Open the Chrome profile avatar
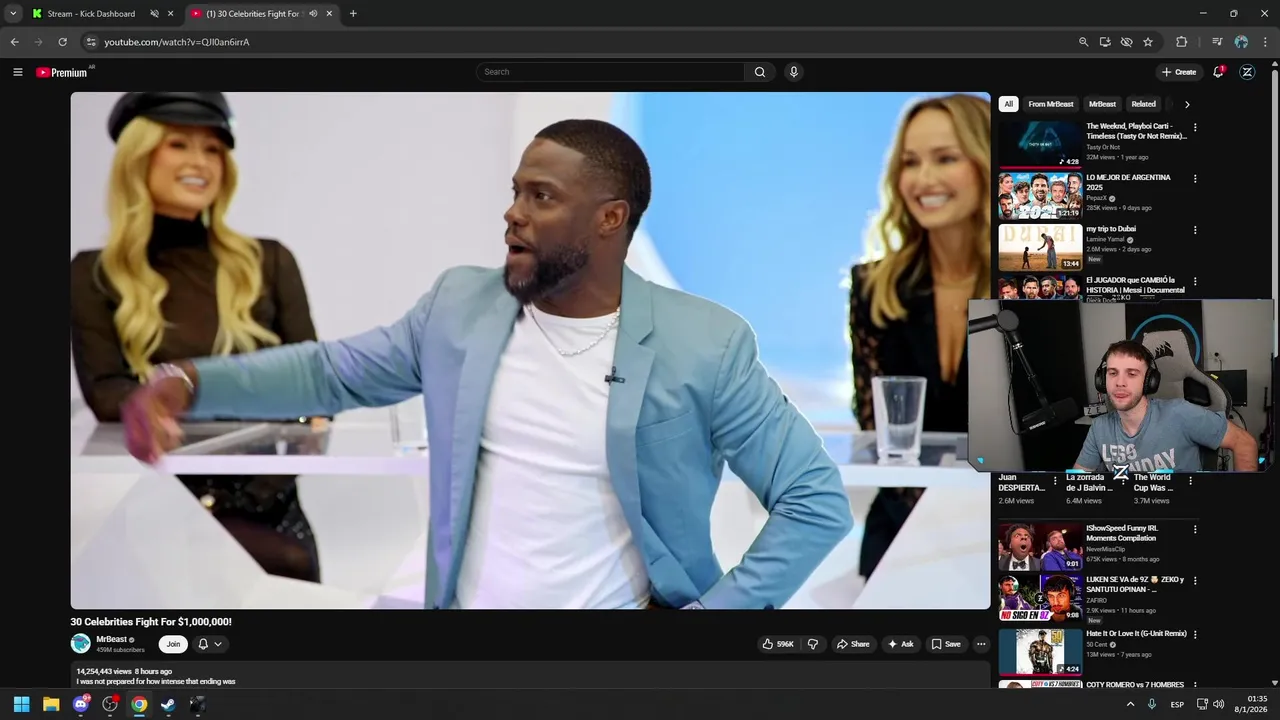The width and height of the screenshot is (1280, 720). click(1241, 42)
